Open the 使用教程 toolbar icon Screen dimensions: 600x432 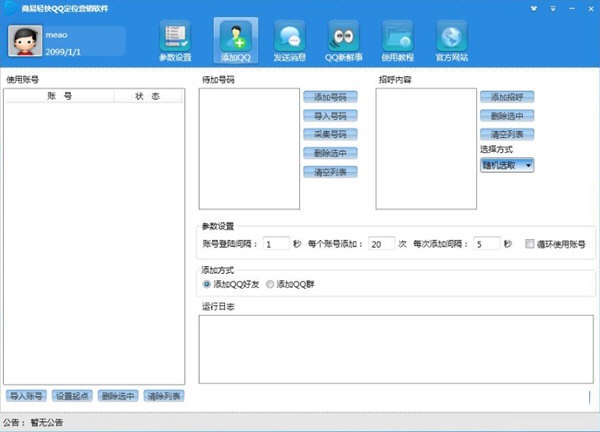click(398, 41)
